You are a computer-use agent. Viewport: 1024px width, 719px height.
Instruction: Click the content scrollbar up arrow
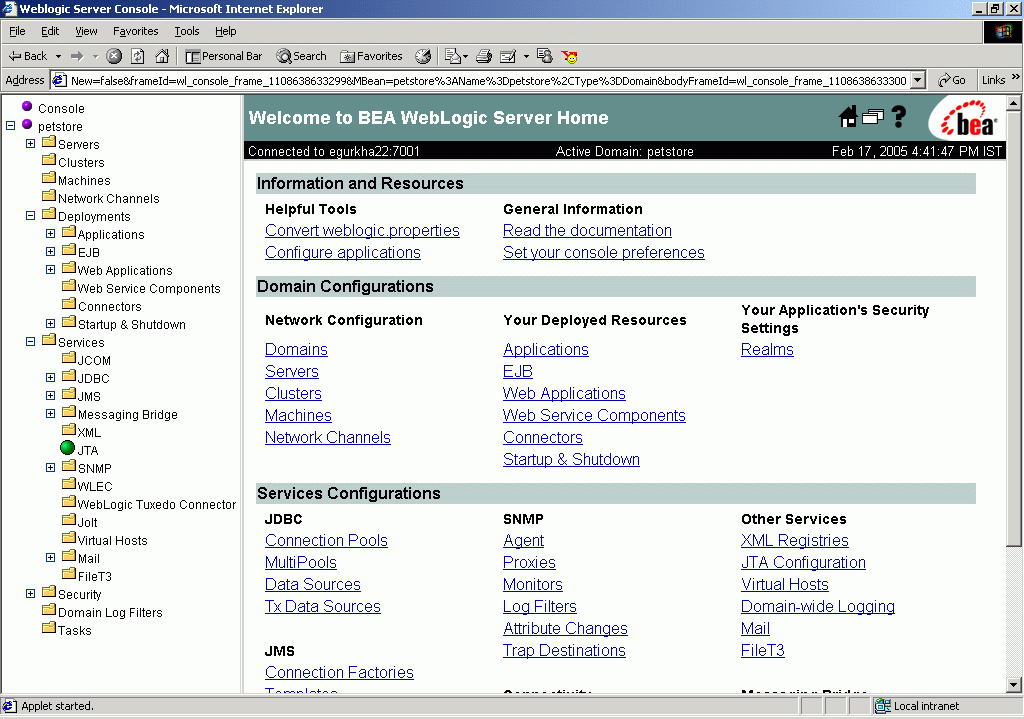click(x=1014, y=103)
